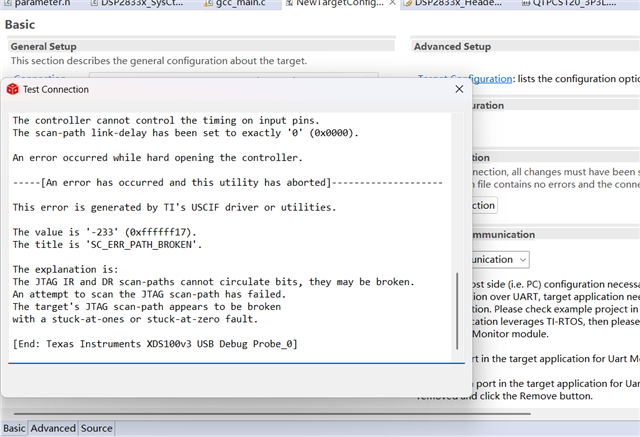Click the 'scan-path link-delay has been set' line
The image size is (640, 437).
click(x=185, y=133)
